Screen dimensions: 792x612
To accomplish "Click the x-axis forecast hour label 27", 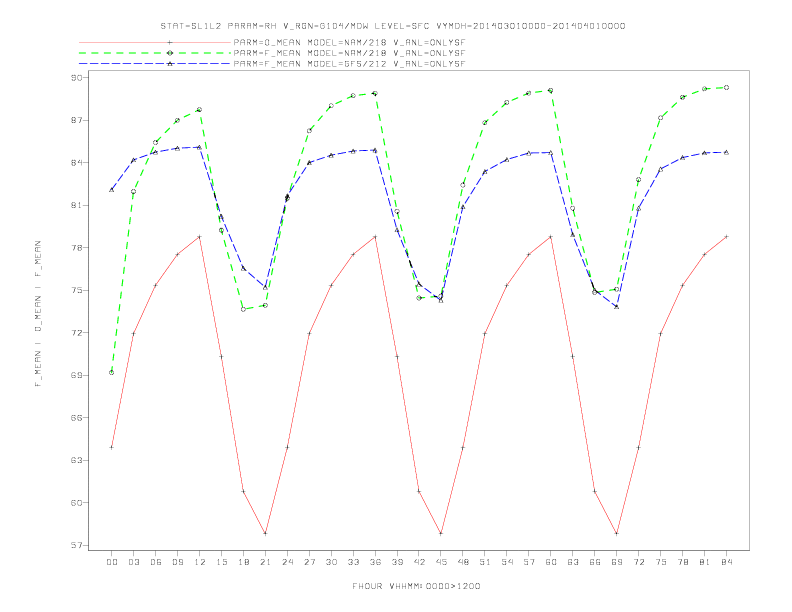I will click(310, 562).
